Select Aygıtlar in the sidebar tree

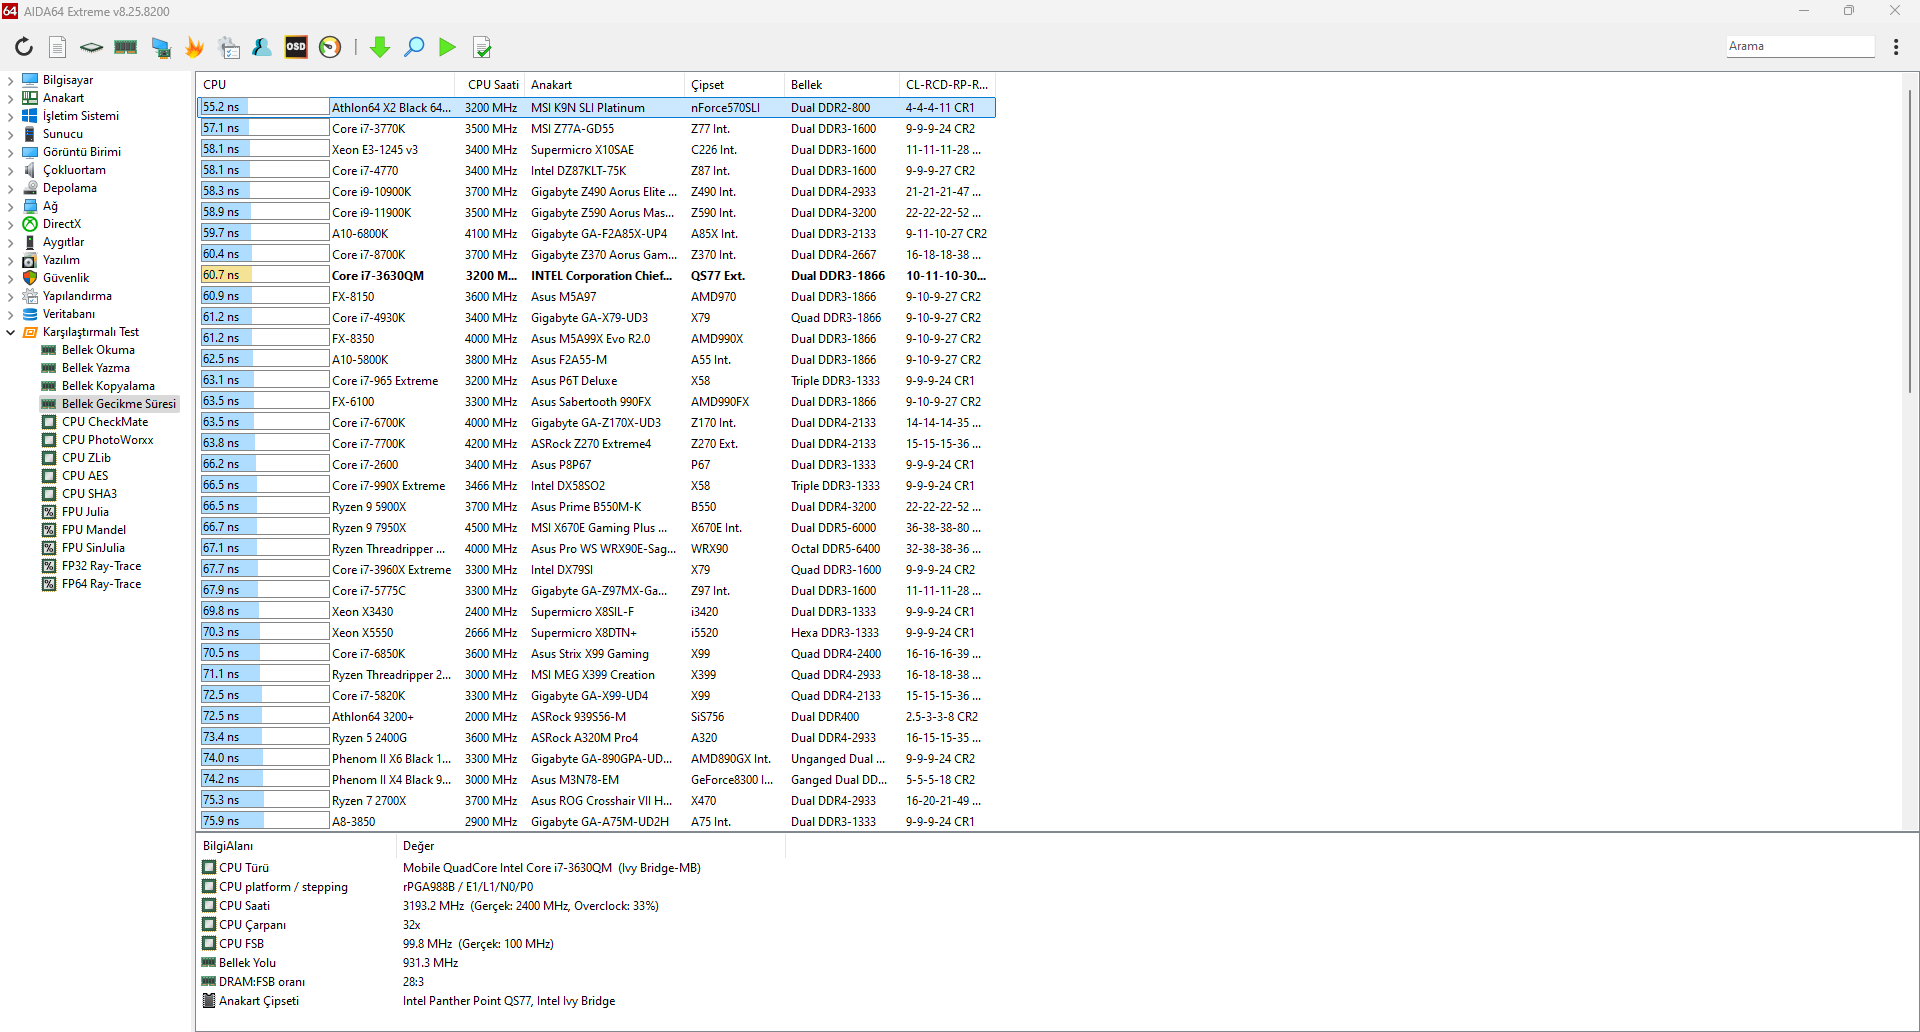[x=63, y=242]
